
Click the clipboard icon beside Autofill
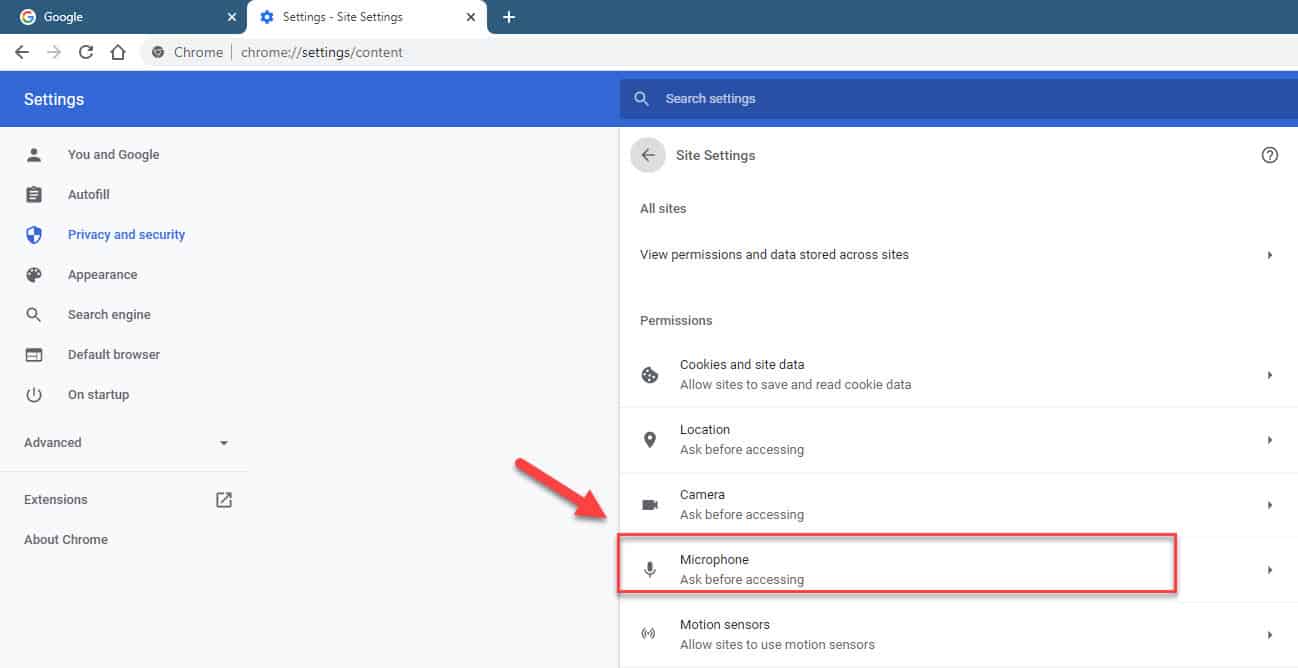34,195
